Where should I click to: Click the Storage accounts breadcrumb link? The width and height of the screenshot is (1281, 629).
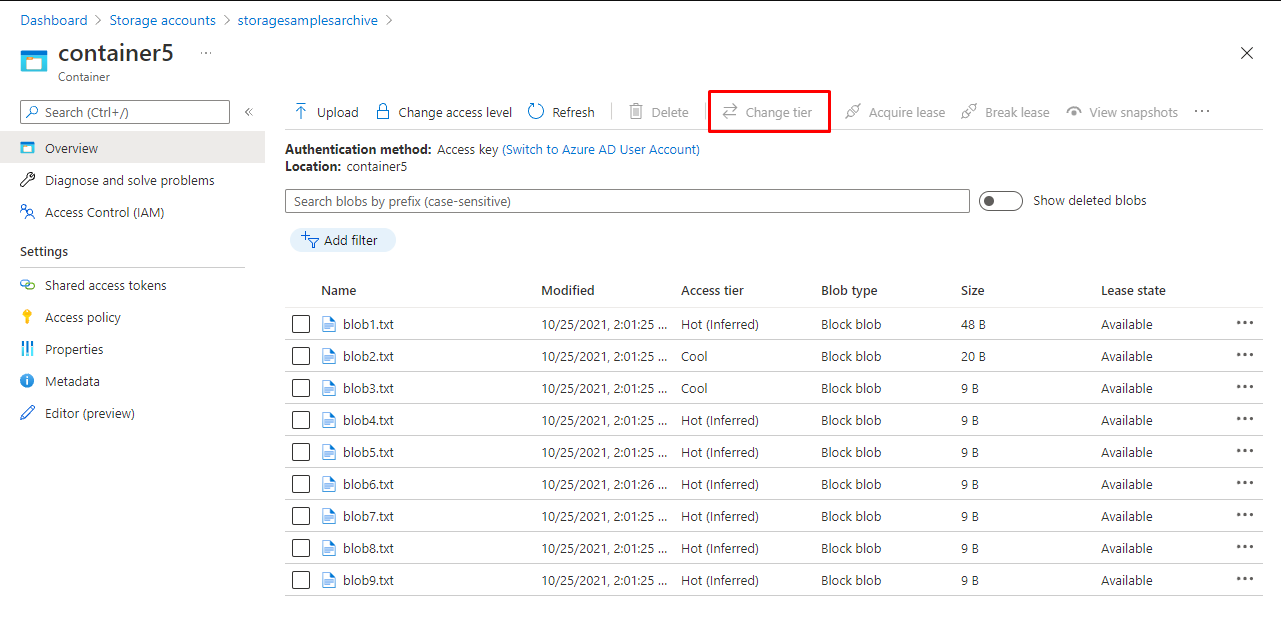click(x=162, y=20)
